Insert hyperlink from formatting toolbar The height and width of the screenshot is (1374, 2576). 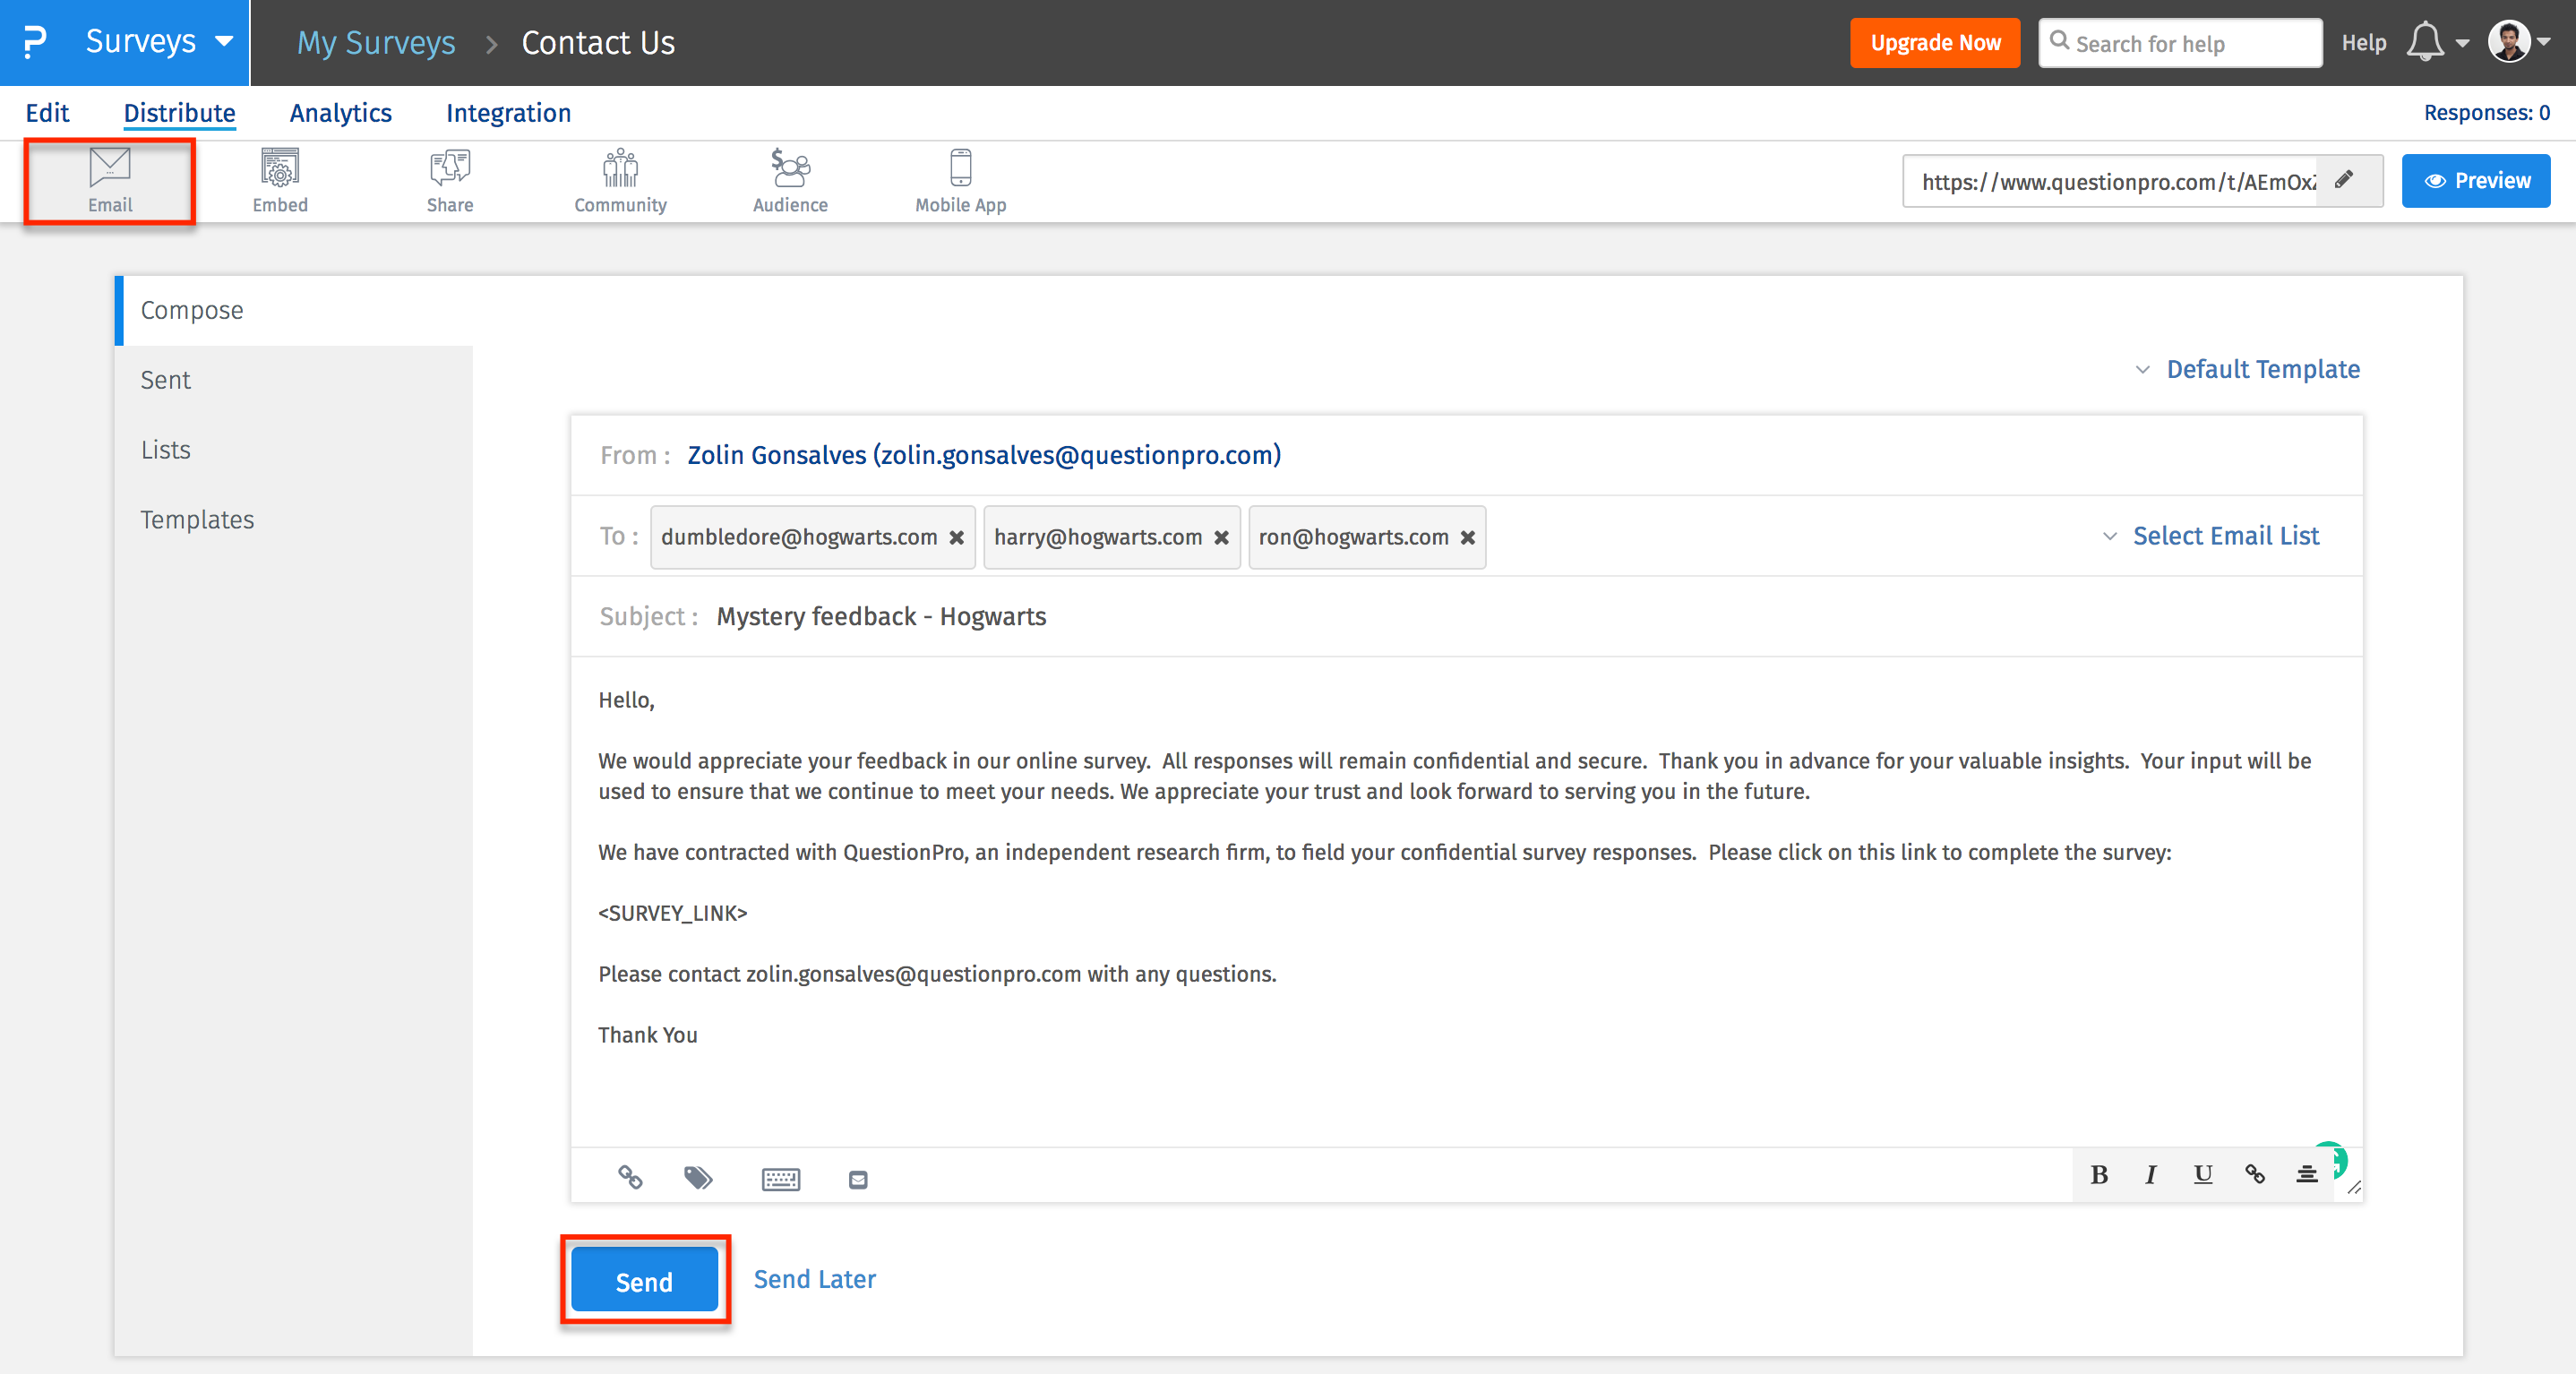(x=2254, y=1175)
